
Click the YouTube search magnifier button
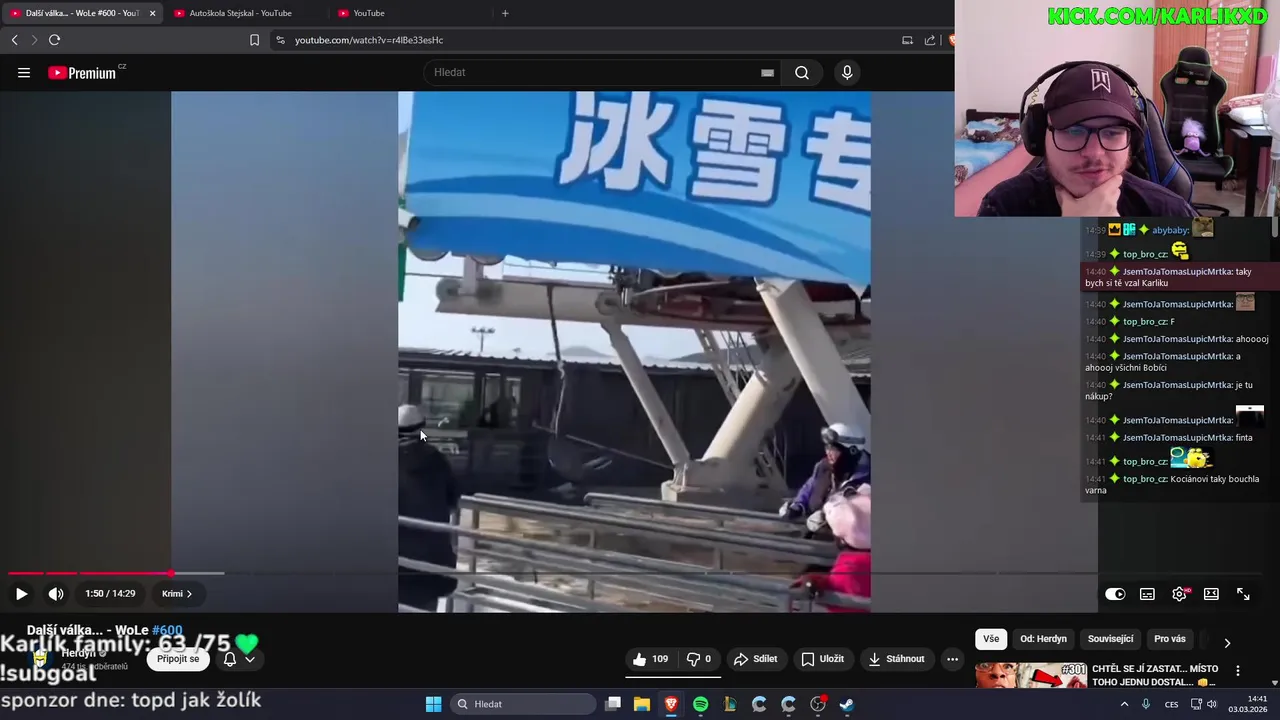[x=802, y=72]
